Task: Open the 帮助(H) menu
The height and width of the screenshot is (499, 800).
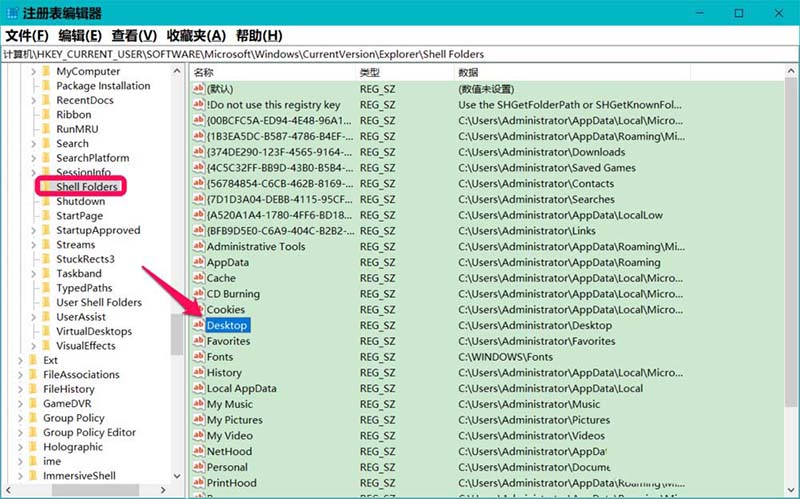Action: point(259,36)
